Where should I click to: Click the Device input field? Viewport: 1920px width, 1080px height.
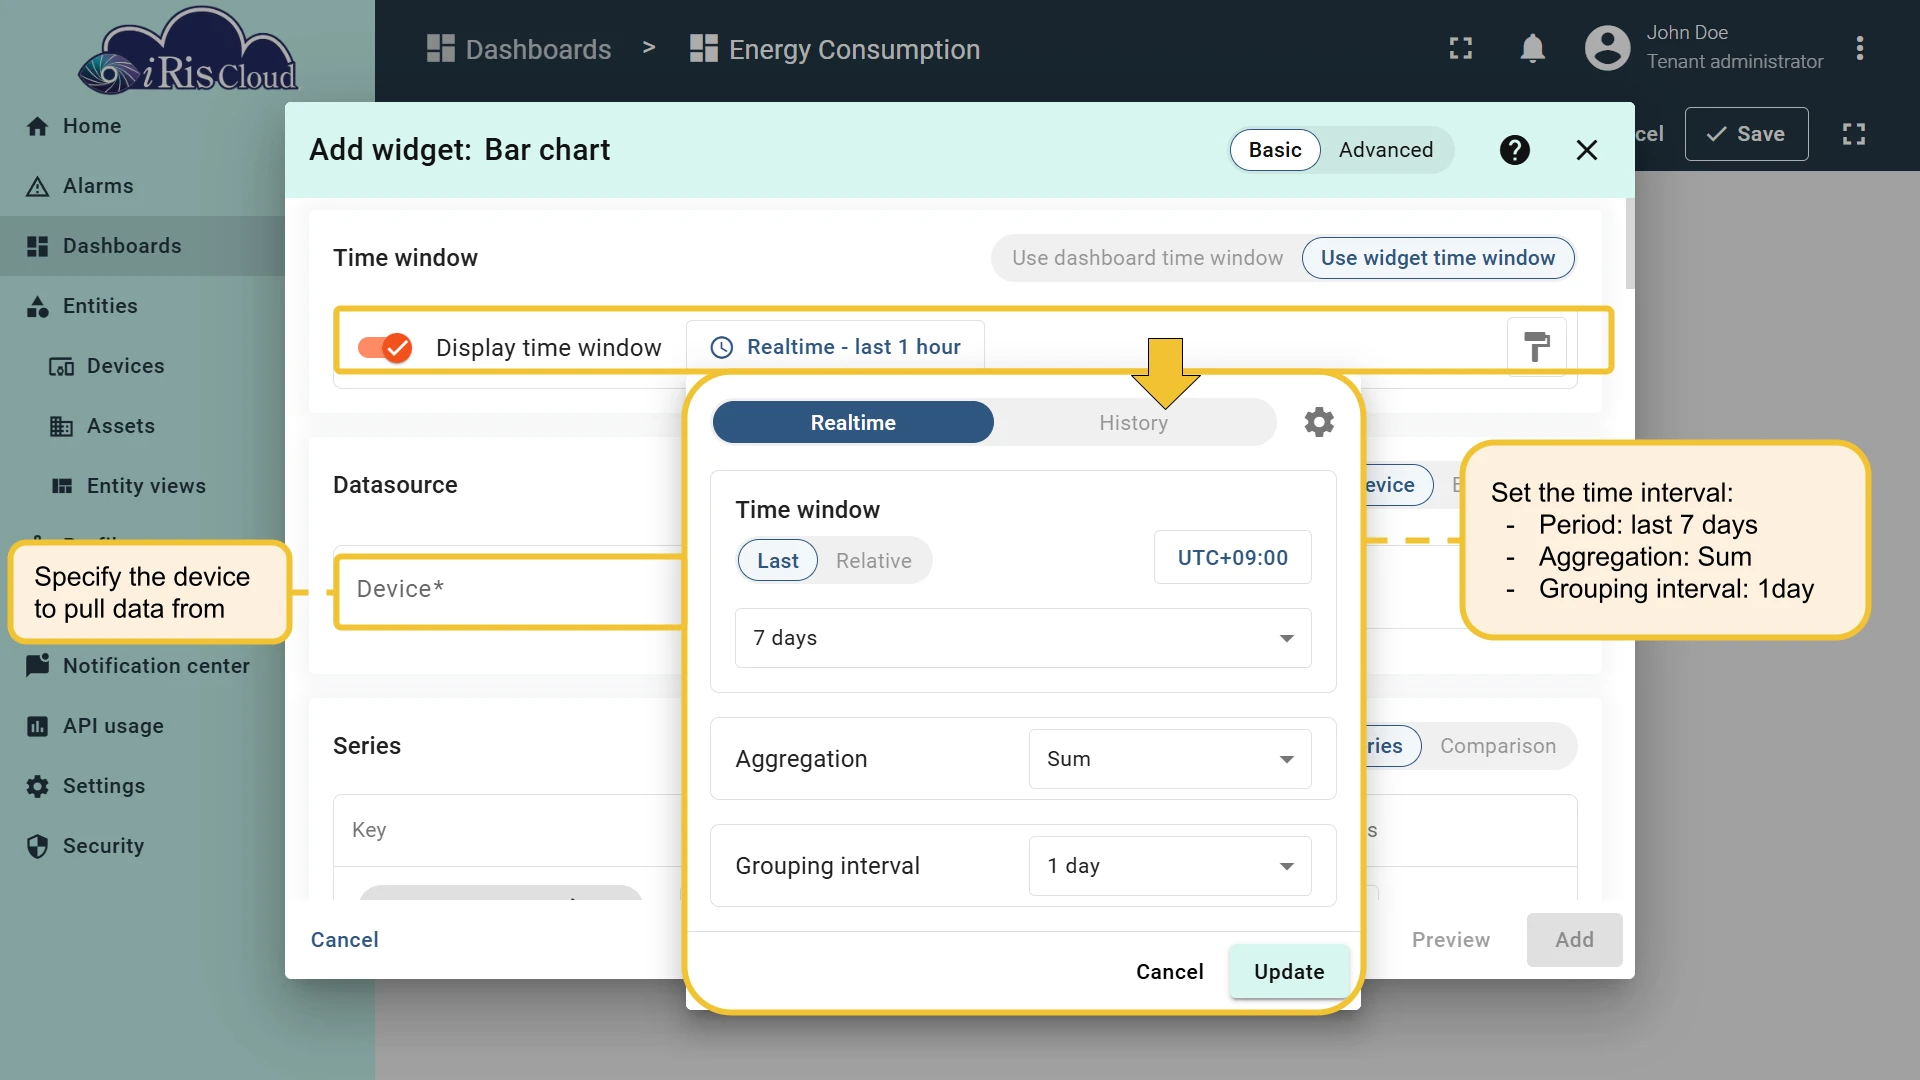pyautogui.click(x=510, y=590)
